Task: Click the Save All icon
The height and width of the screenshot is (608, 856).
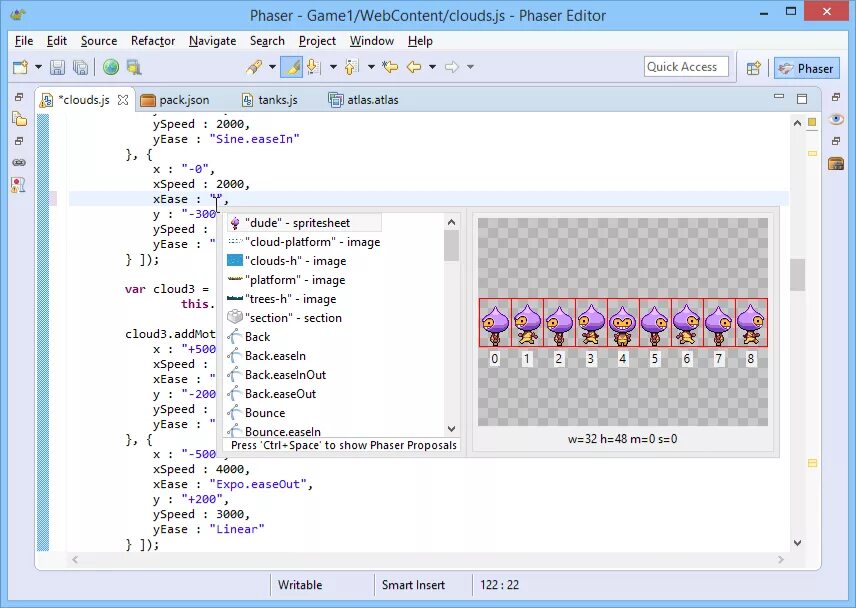Action: (x=80, y=67)
